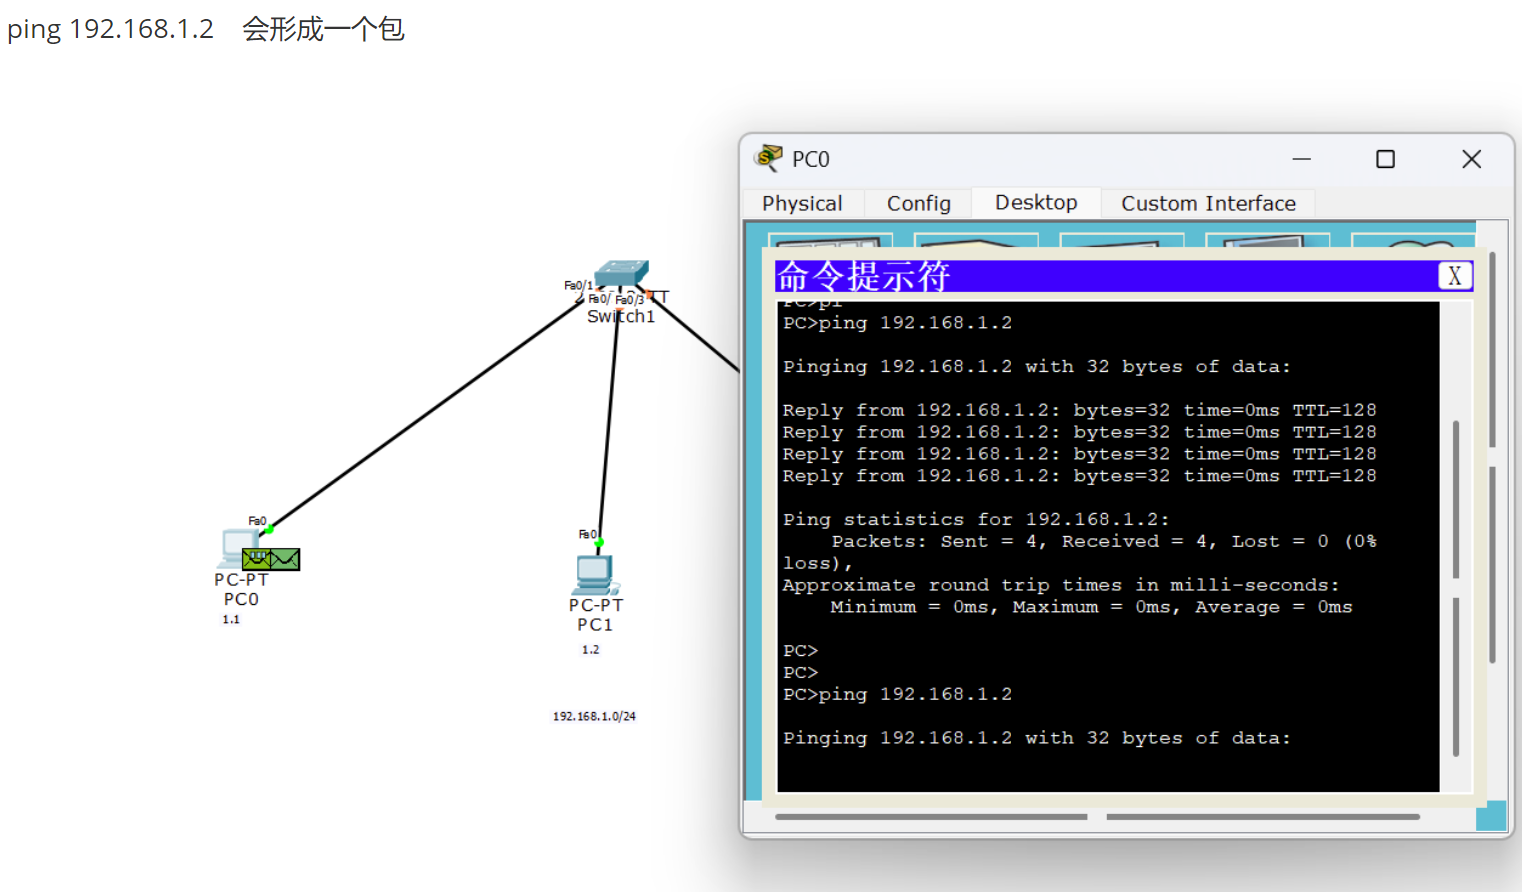Open the Custom Interface tab

(x=1208, y=203)
